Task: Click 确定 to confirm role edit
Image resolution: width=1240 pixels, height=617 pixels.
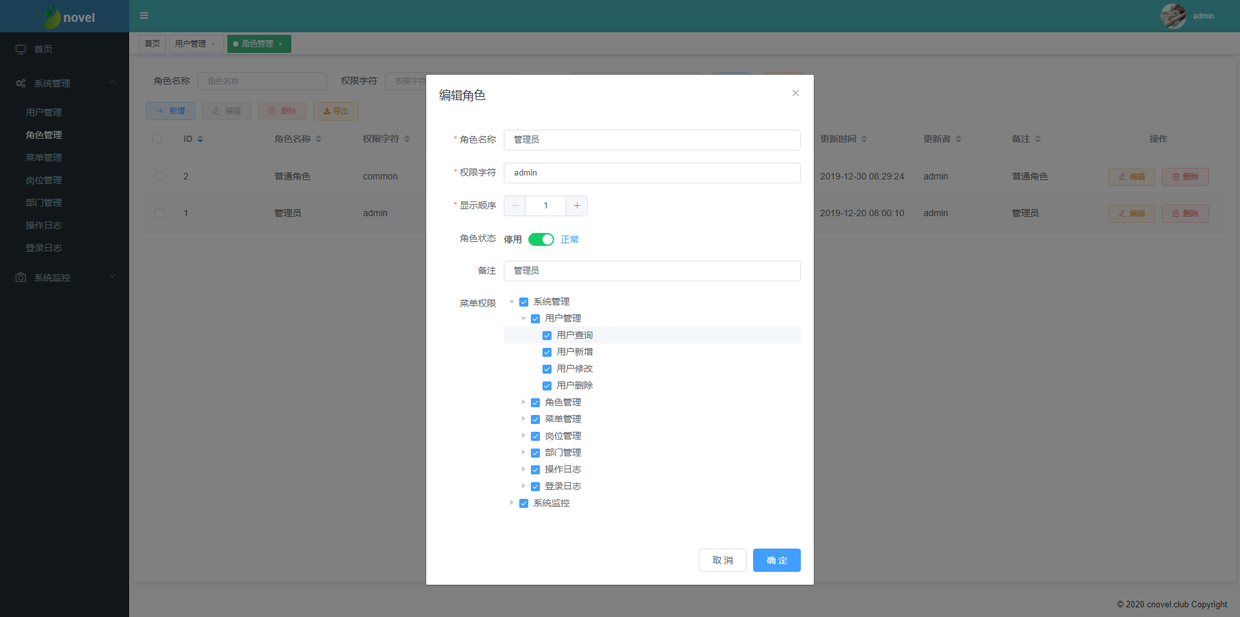Action: click(x=777, y=560)
